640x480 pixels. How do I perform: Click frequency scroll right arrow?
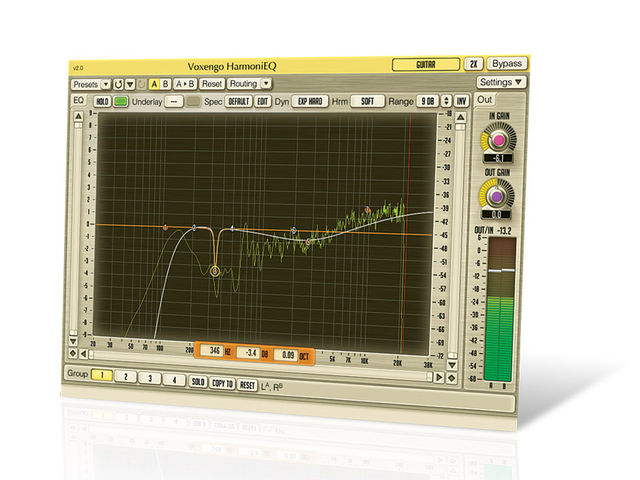pos(439,377)
